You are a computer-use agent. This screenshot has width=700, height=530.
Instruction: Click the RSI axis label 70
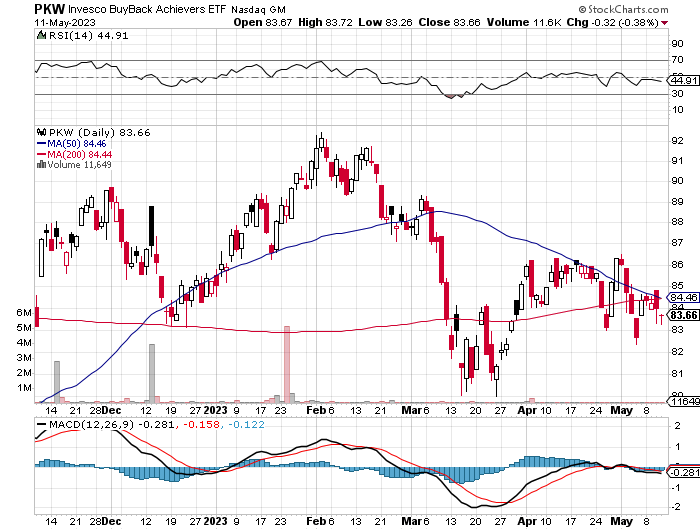click(677, 59)
